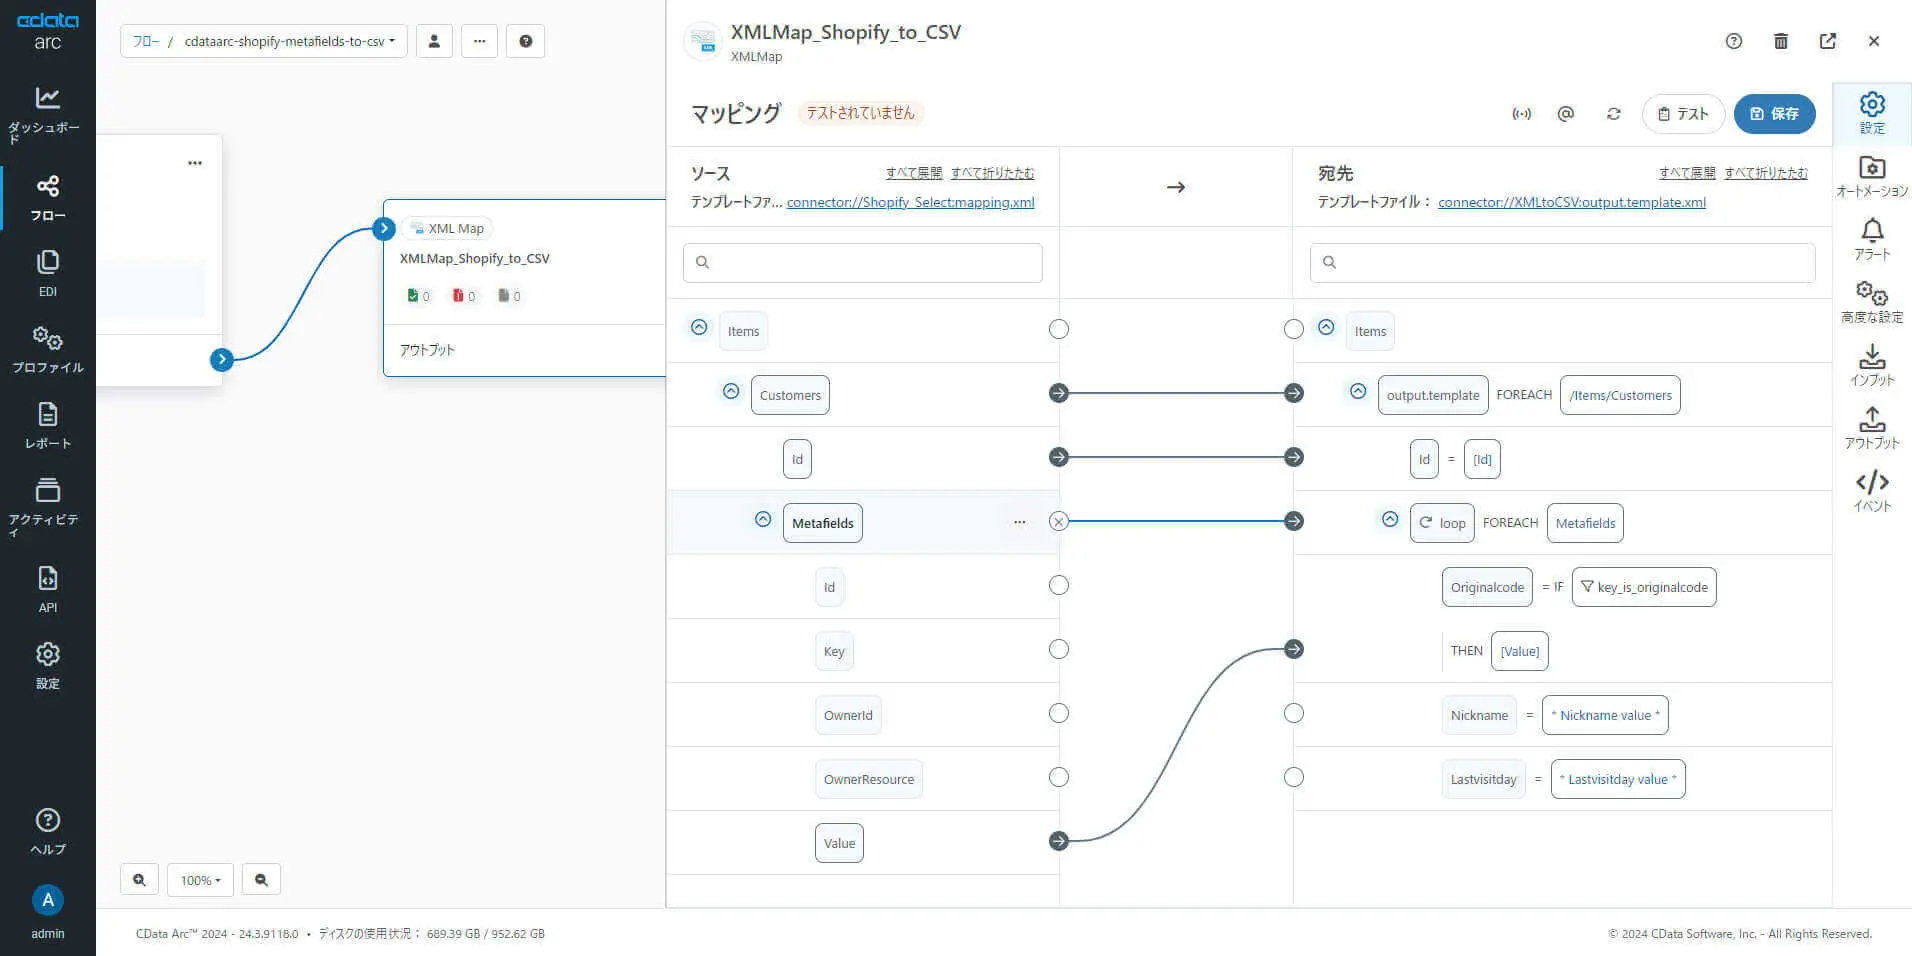Click the source search input field
Screen dimensions: 1912x956
click(x=863, y=262)
